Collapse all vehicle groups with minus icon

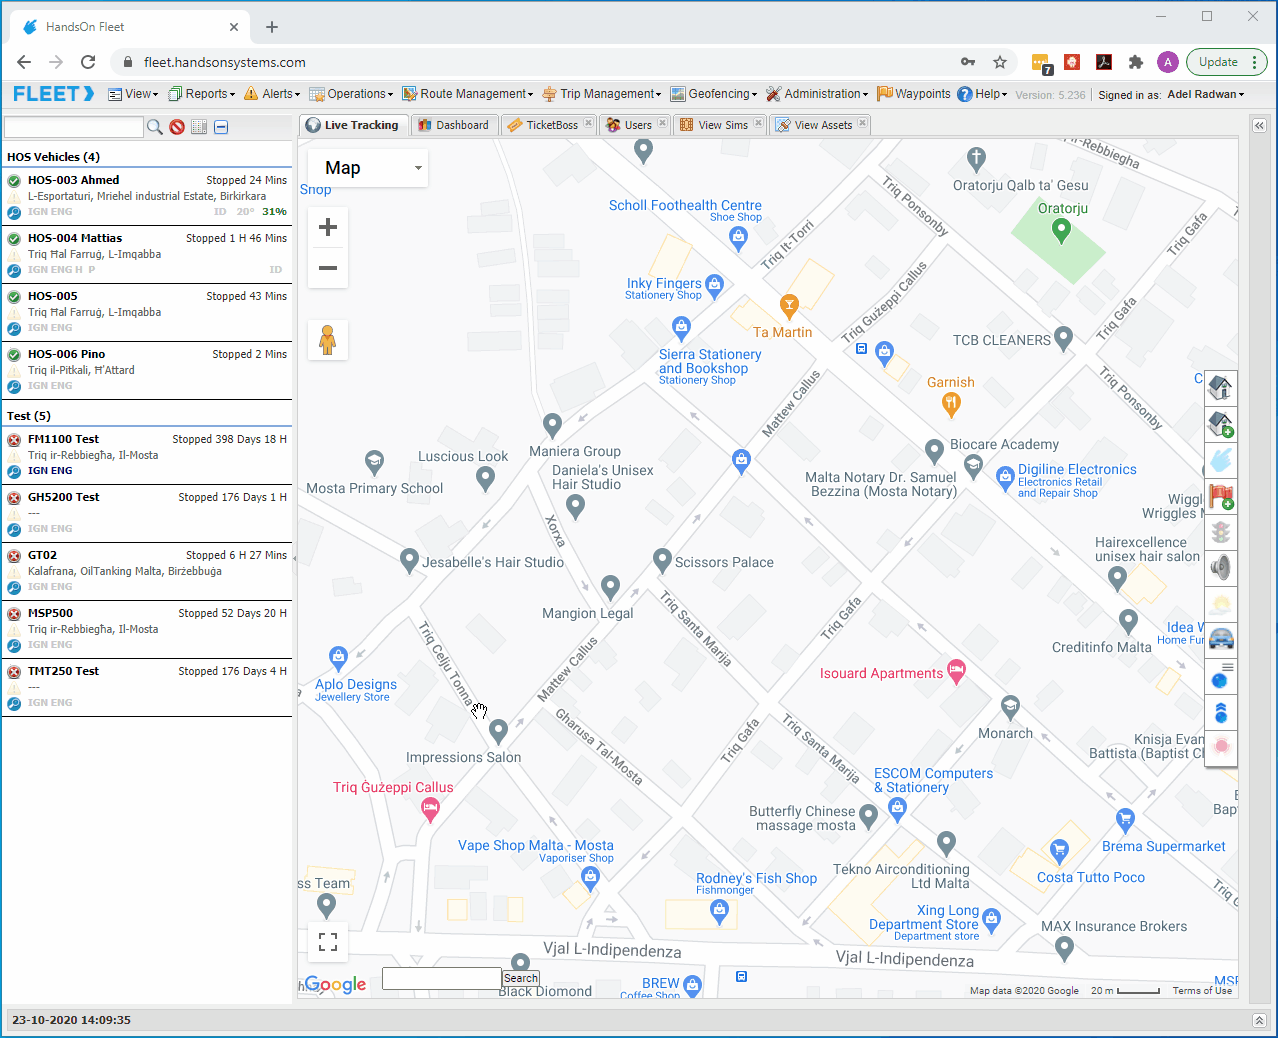(221, 127)
